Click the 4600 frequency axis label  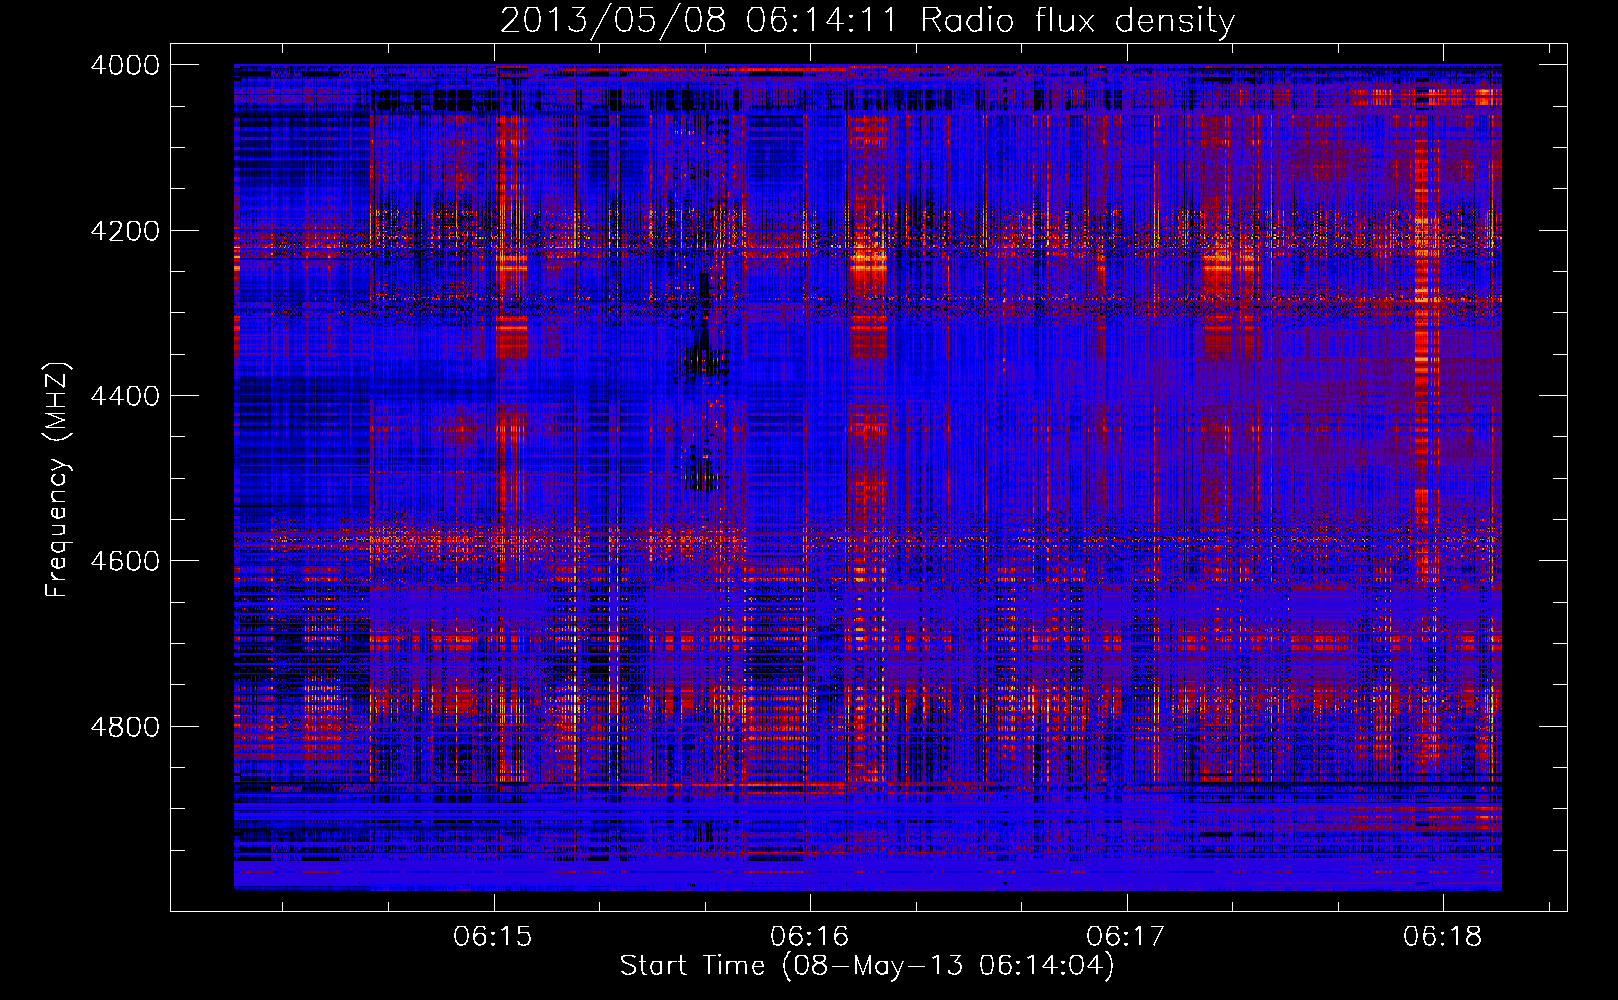pyautogui.click(x=125, y=561)
